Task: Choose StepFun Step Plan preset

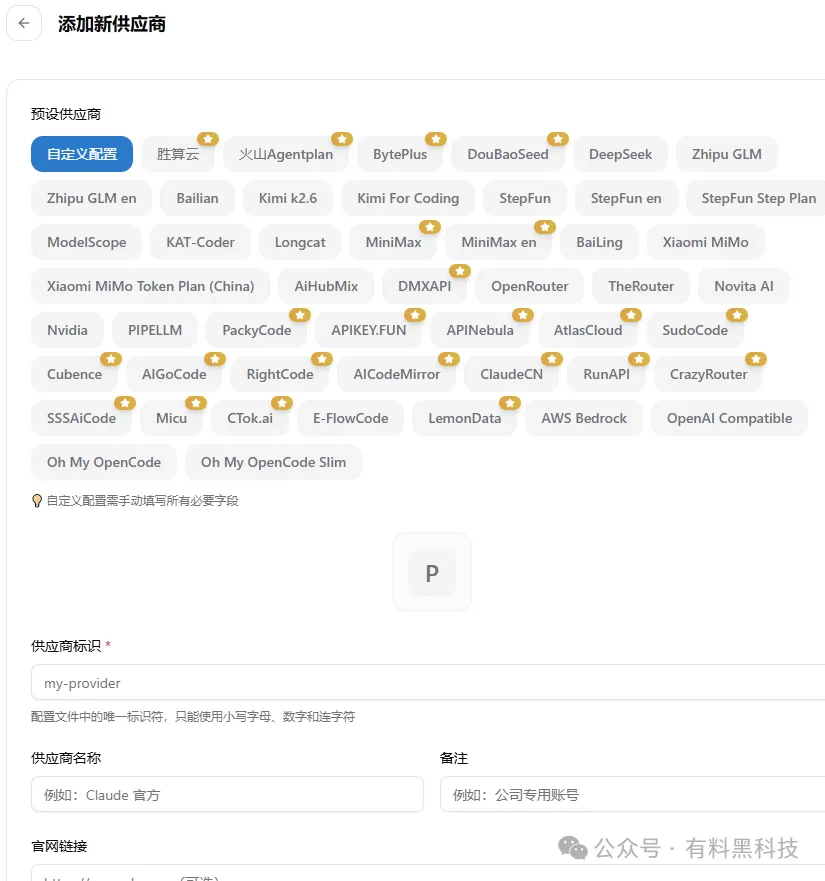Action: 758,198
